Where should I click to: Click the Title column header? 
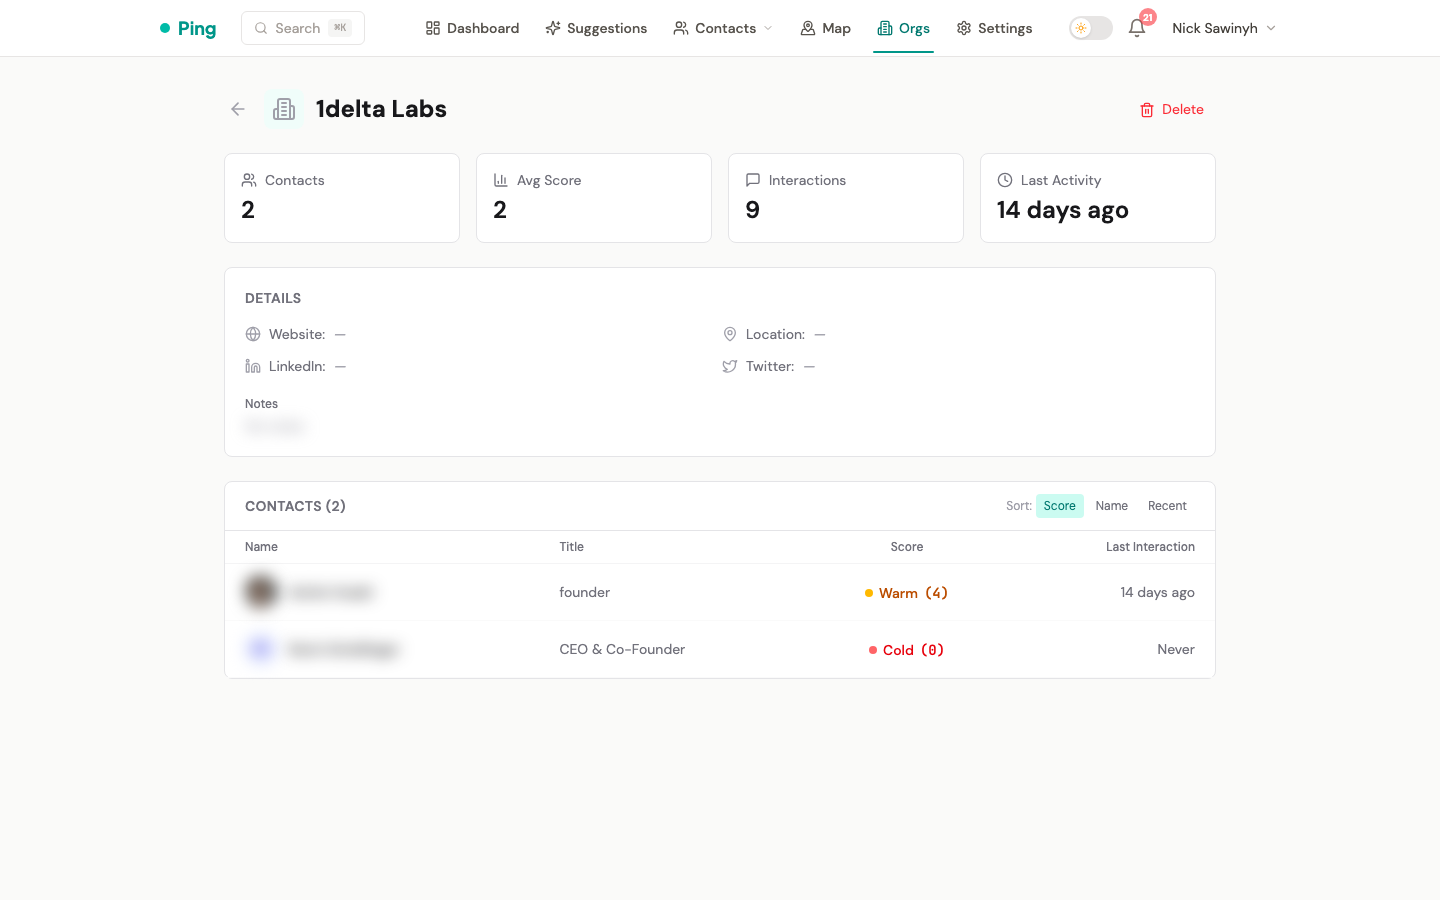point(572,547)
